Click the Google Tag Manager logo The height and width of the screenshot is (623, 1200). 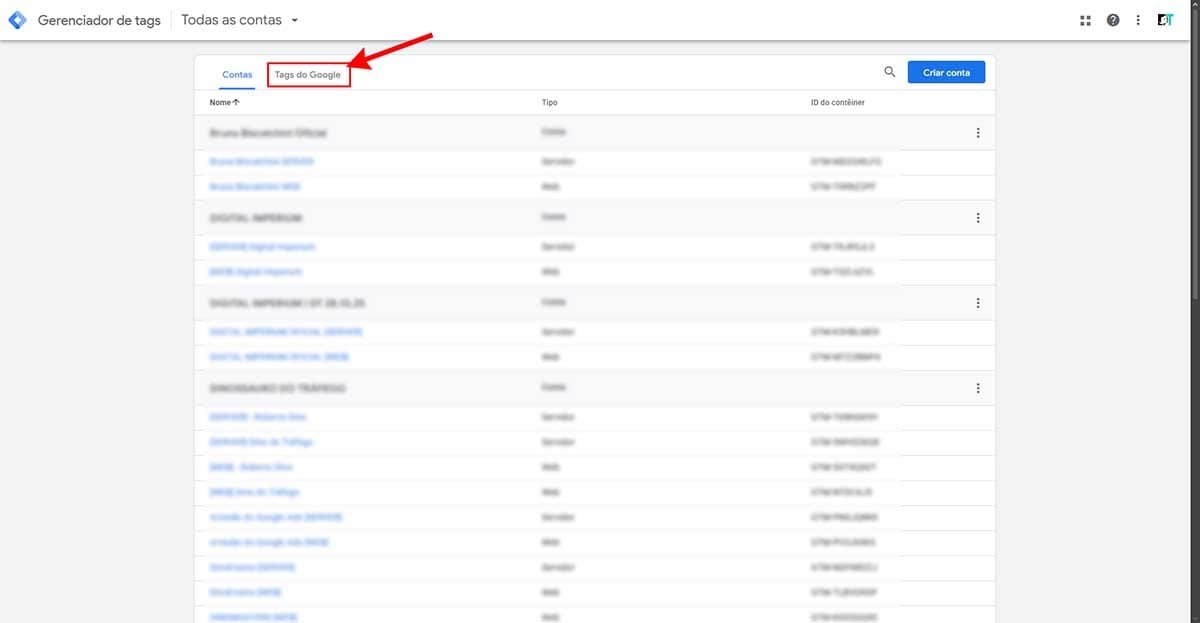[17, 20]
